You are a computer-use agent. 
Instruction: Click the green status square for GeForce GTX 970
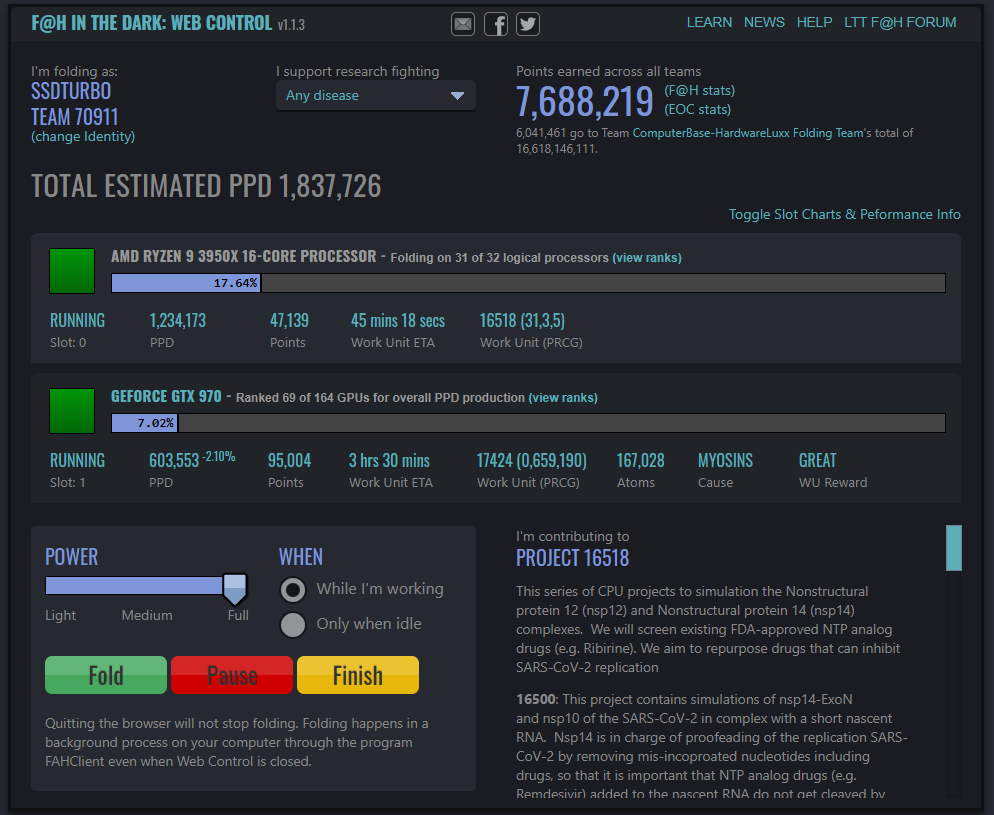pos(72,411)
